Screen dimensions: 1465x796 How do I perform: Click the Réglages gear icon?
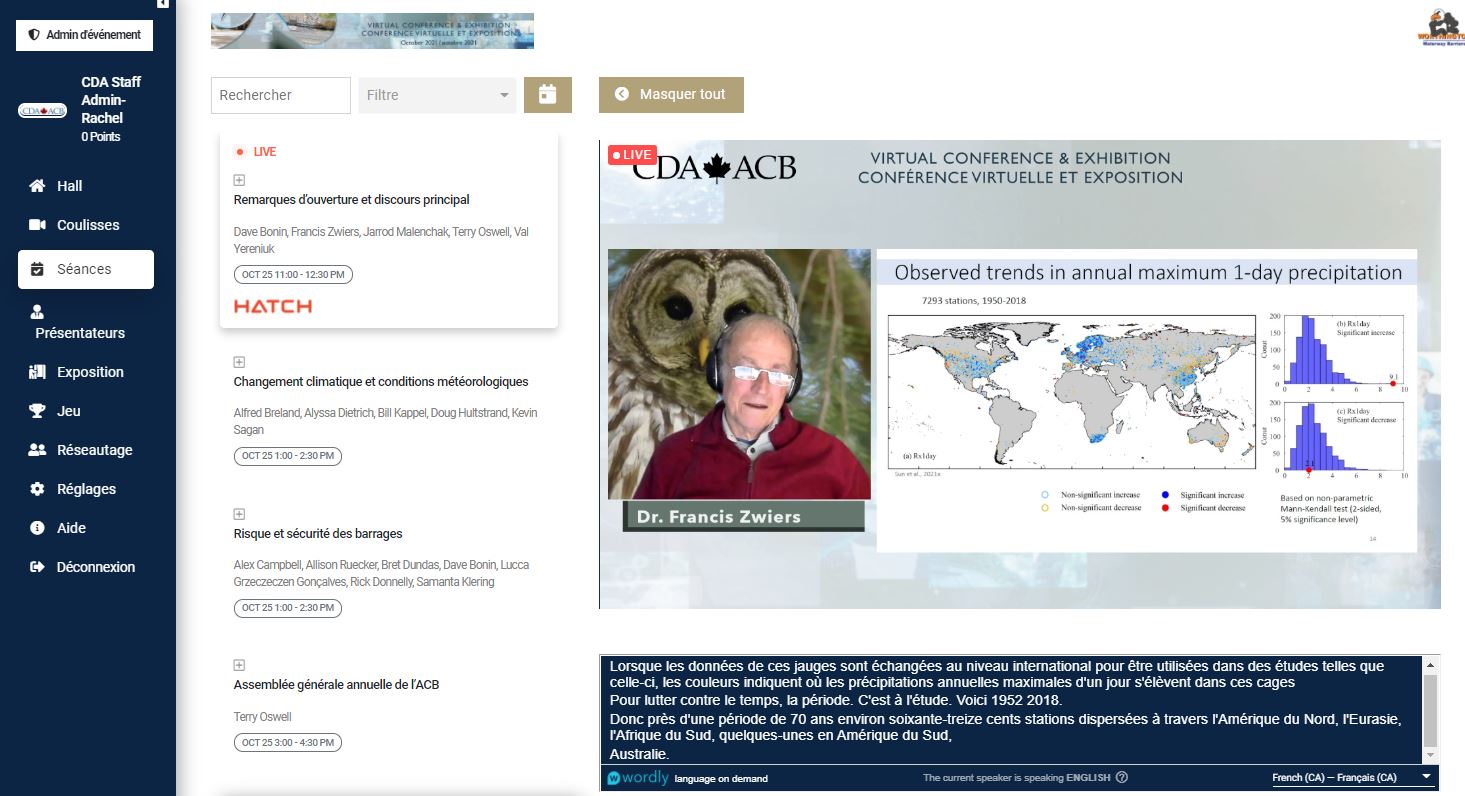tap(38, 489)
